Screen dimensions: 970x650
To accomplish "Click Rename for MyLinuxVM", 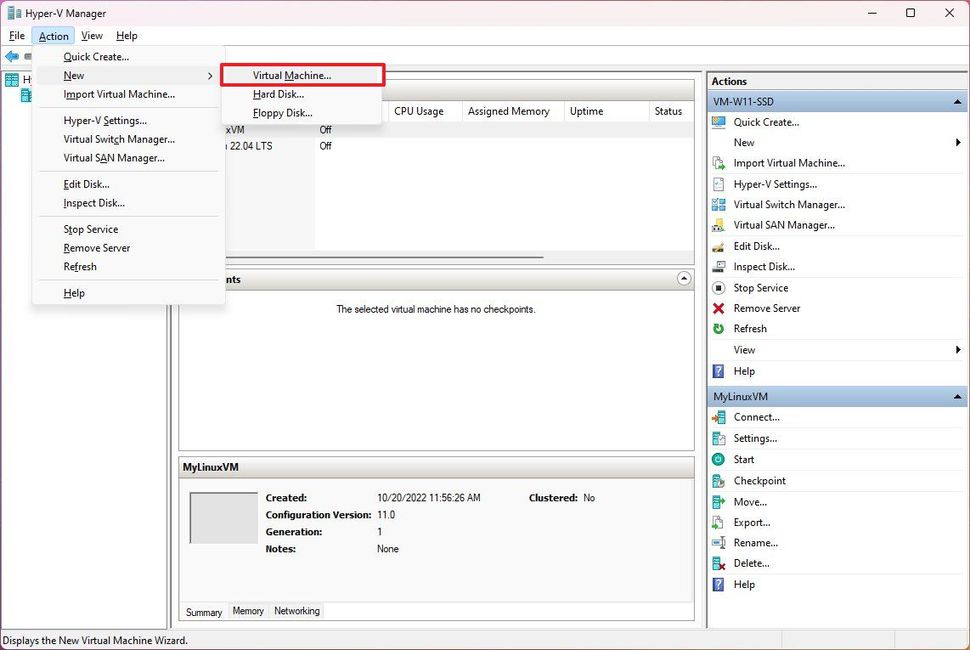I will pos(752,542).
